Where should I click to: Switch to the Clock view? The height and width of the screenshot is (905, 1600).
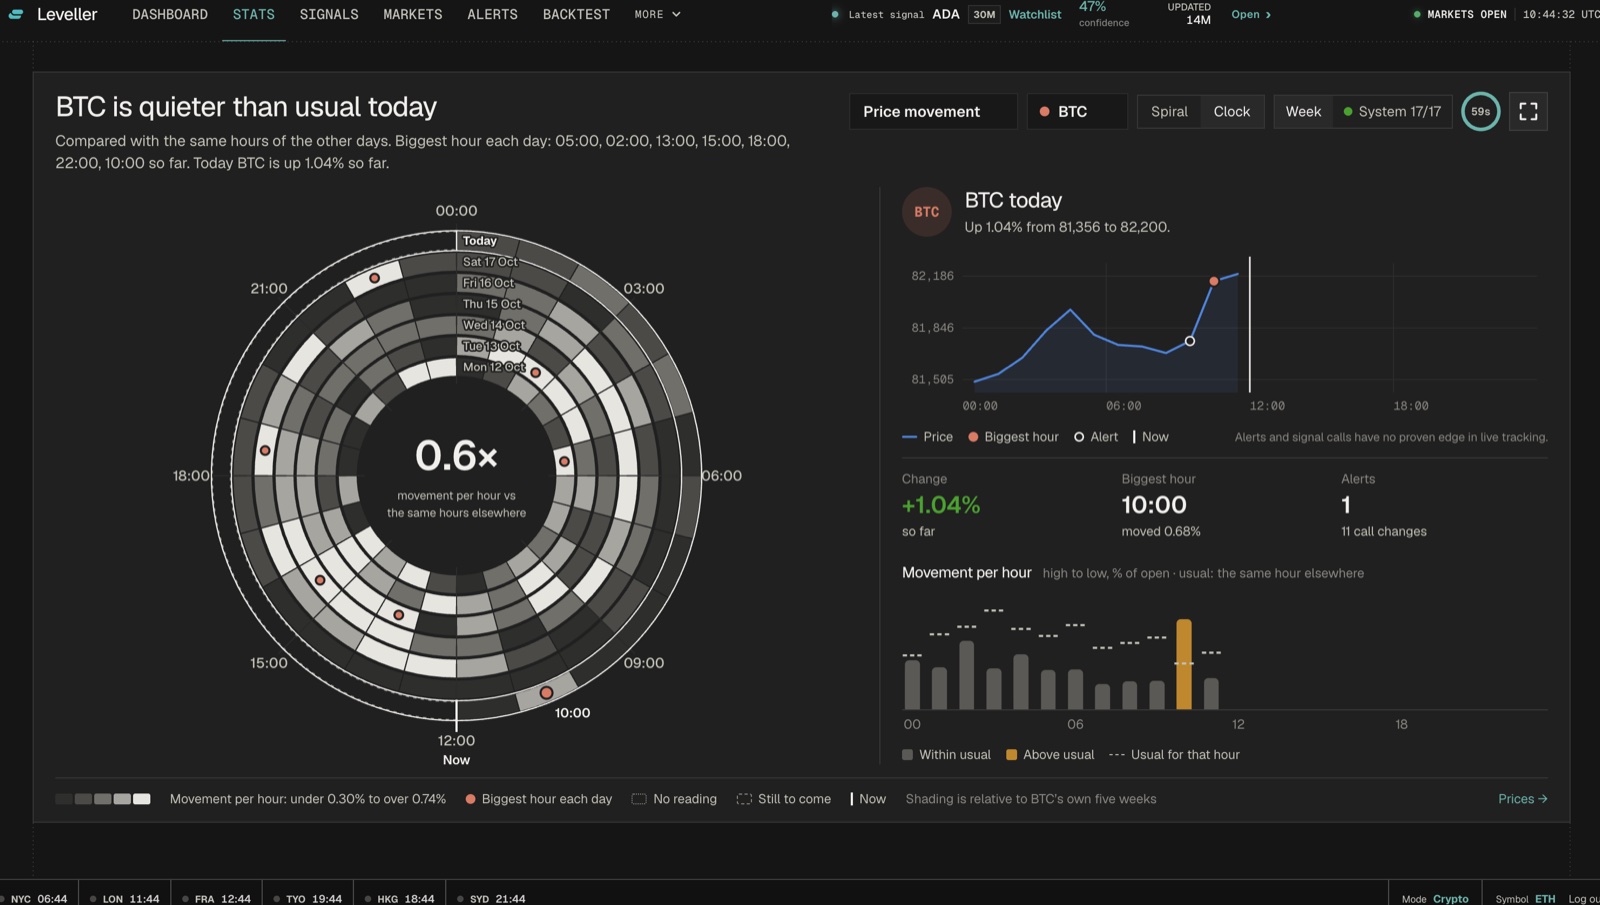pyautogui.click(x=1232, y=111)
